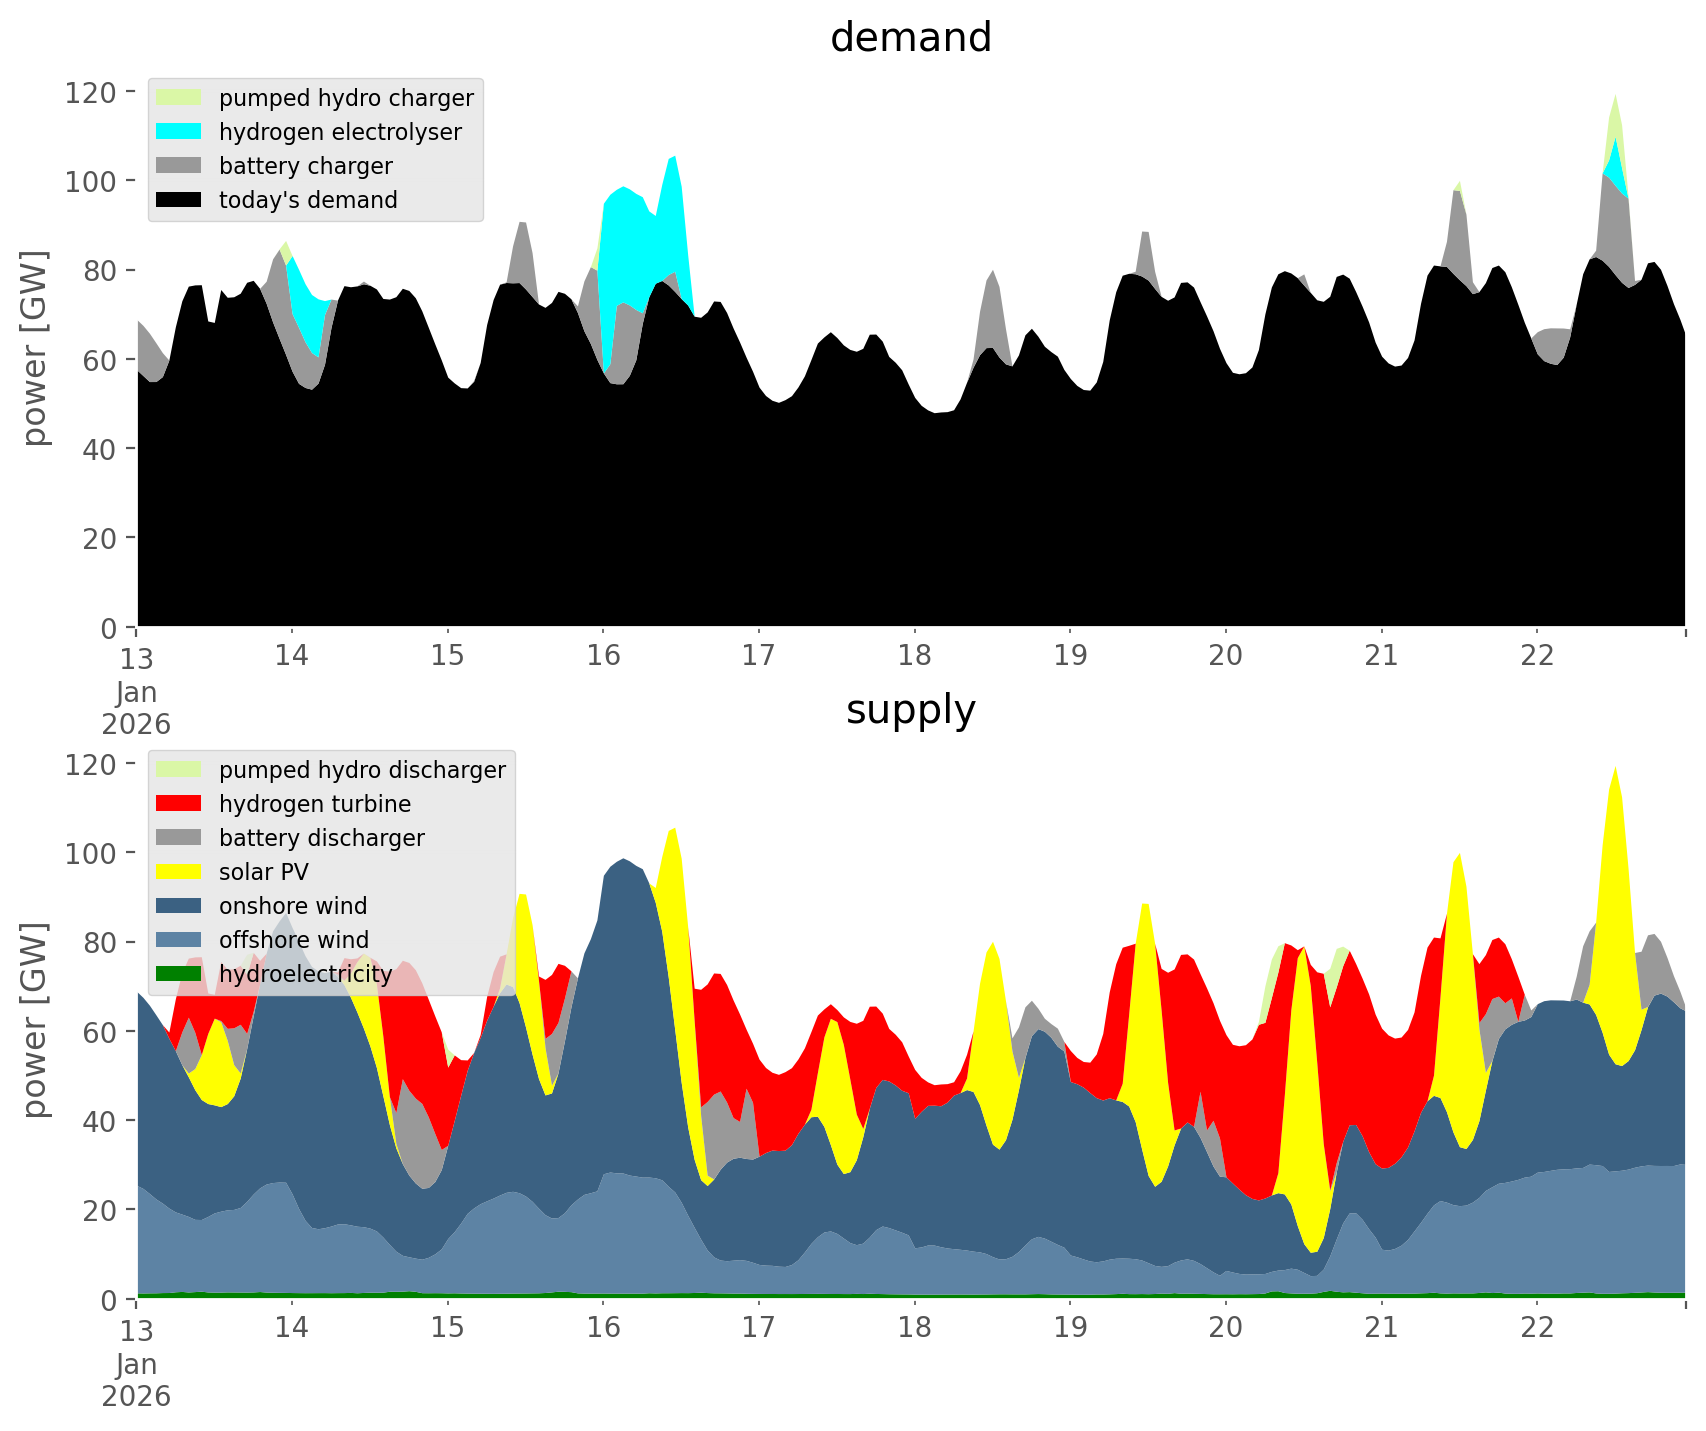Select the pumped hydro discharger legend label
1706x1431 pixels.
362,770
